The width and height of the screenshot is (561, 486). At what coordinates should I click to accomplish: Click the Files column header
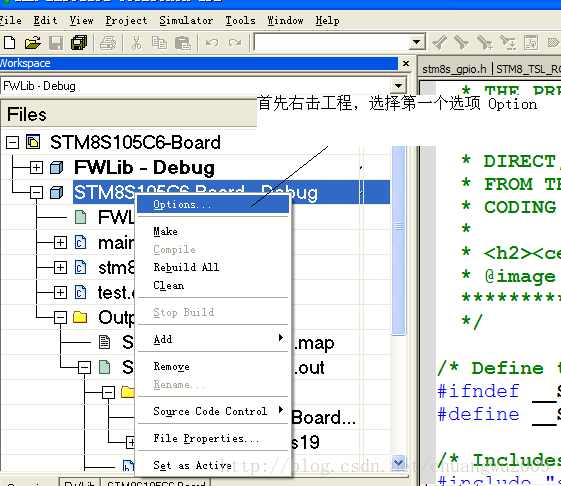click(x=129, y=114)
